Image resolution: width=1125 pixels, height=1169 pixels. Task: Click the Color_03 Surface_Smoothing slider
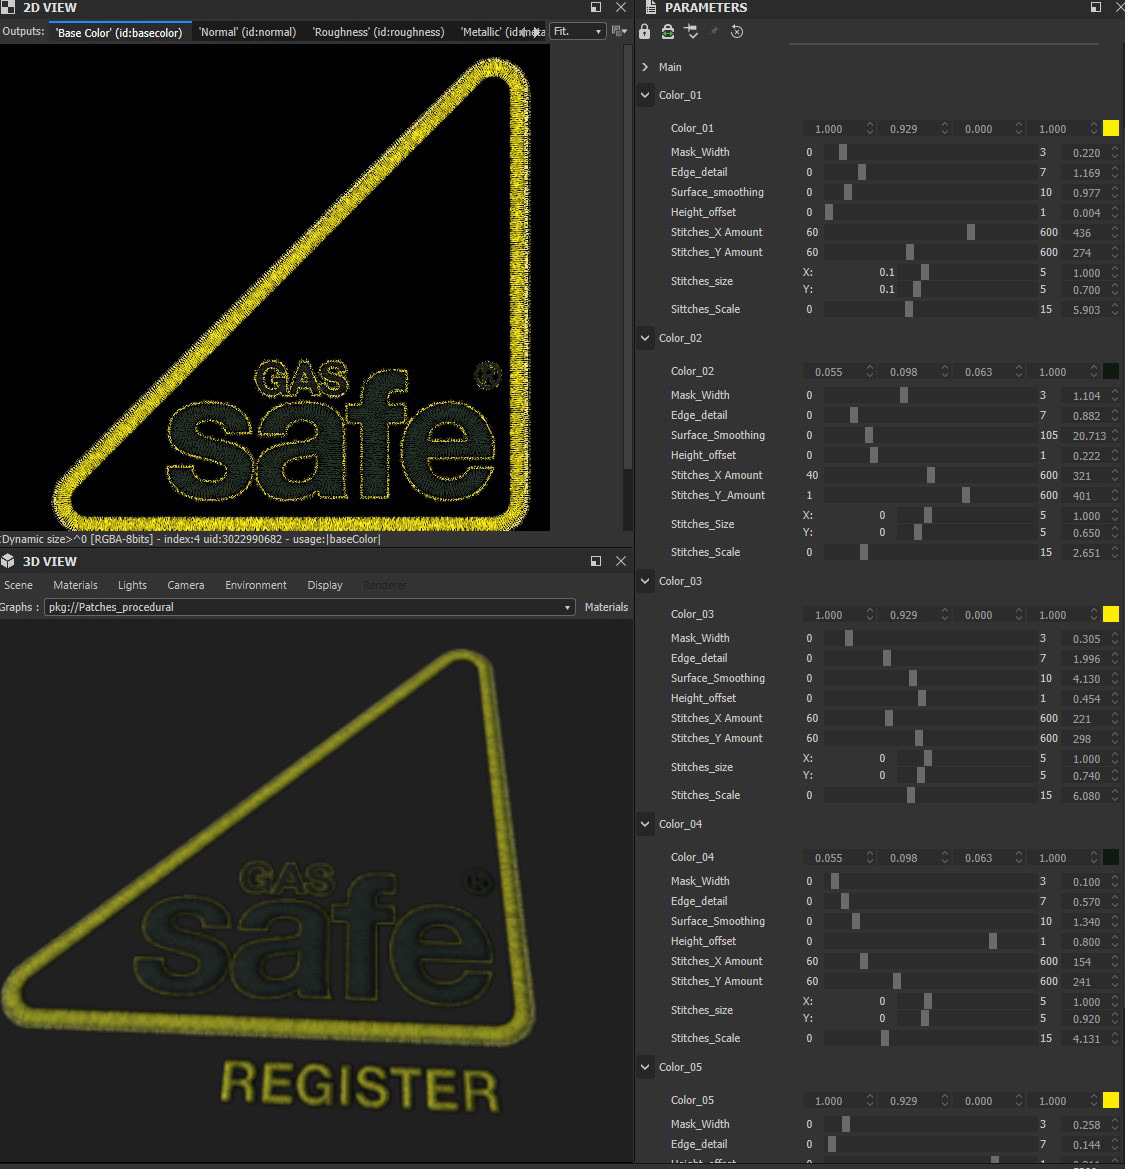(929, 678)
